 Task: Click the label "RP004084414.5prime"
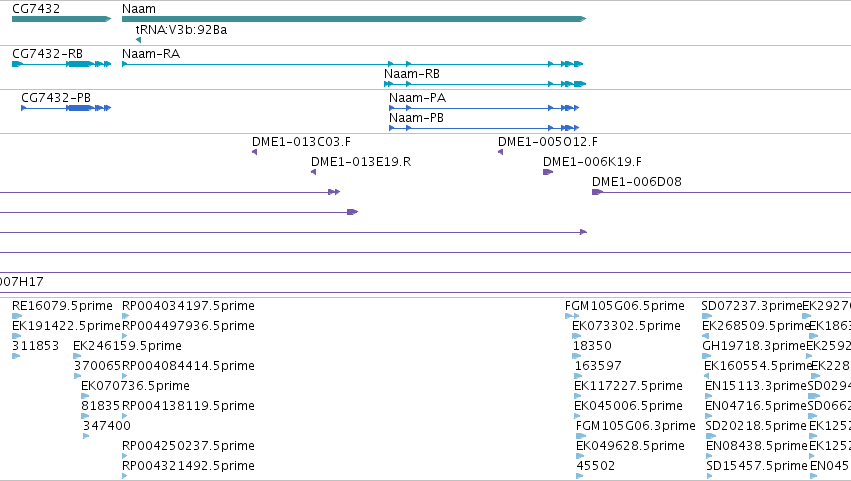click(x=188, y=366)
